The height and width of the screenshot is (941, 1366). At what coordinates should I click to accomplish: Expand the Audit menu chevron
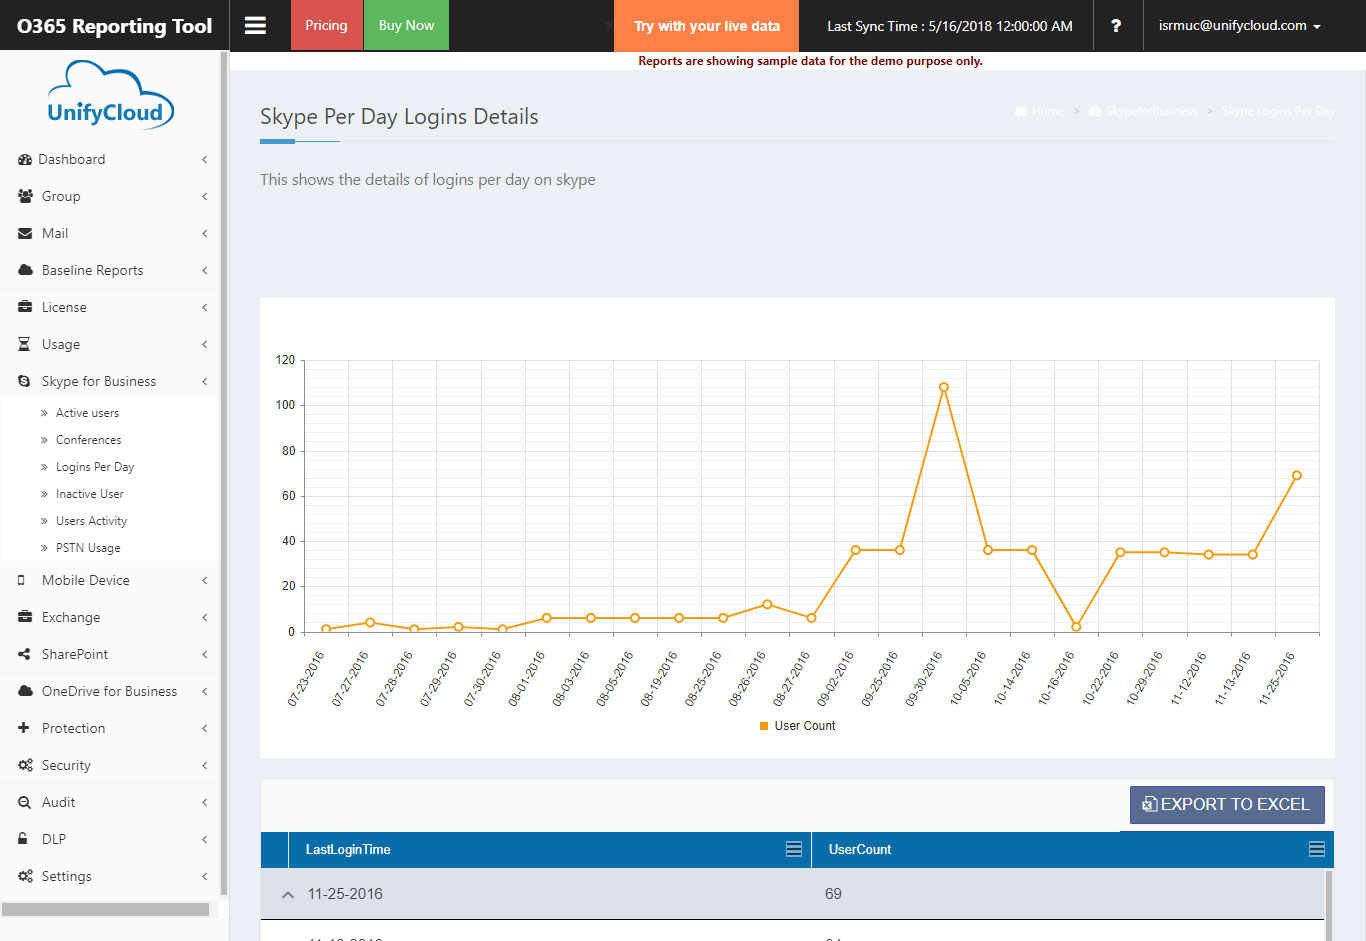tap(204, 802)
